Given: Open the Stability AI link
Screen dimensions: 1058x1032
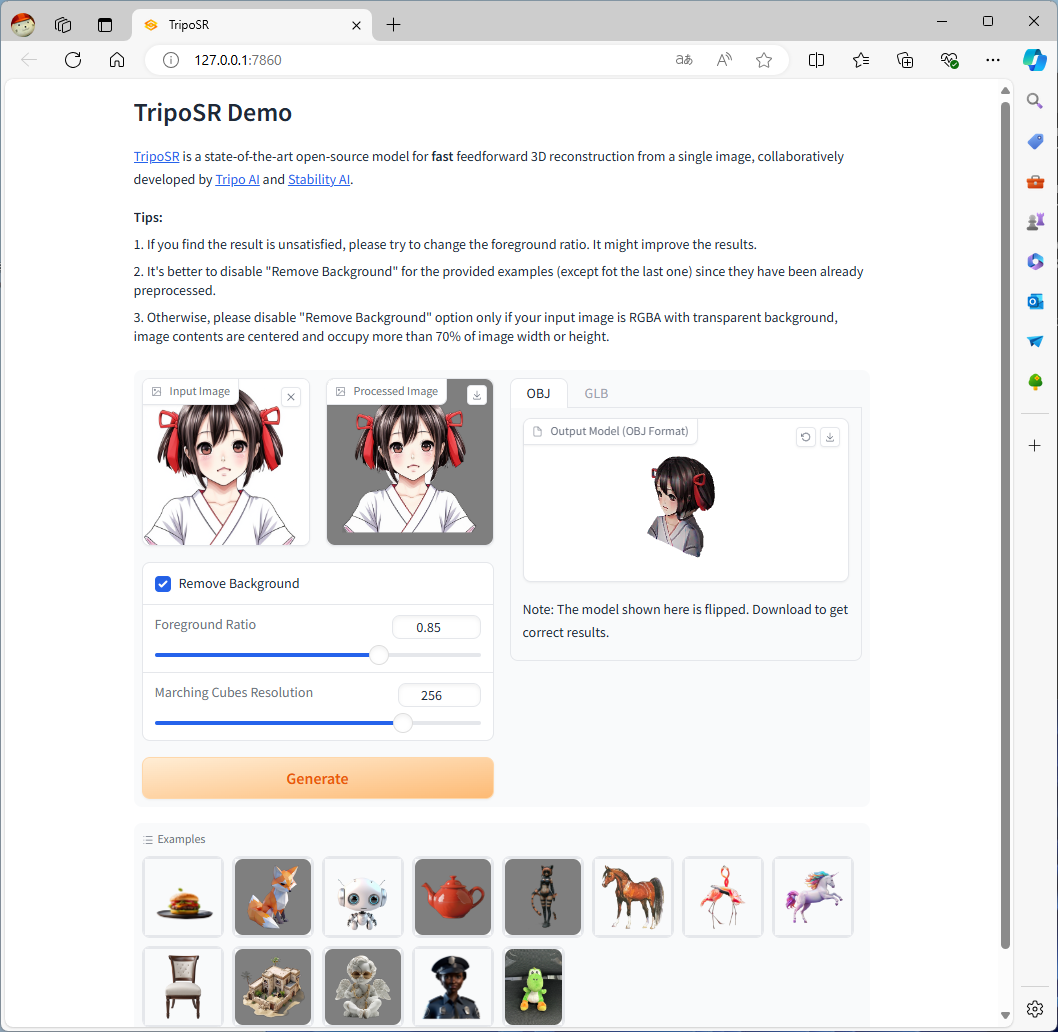Looking at the screenshot, I should [x=319, y=180].
